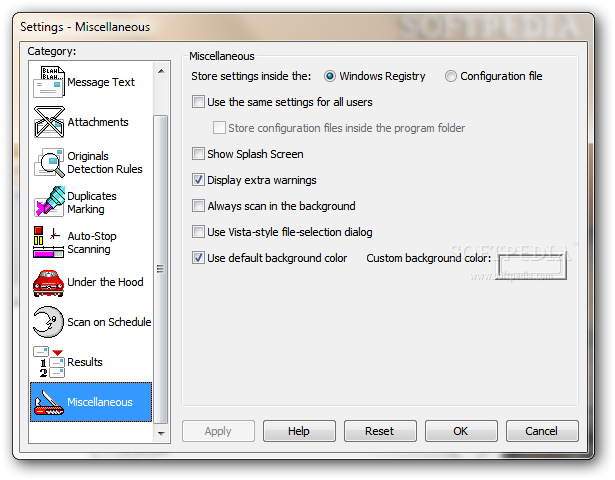Open Auto-Stop Scanning category label
The width and height of the screenshot is (615, 480).
click(x=92, y=242)
